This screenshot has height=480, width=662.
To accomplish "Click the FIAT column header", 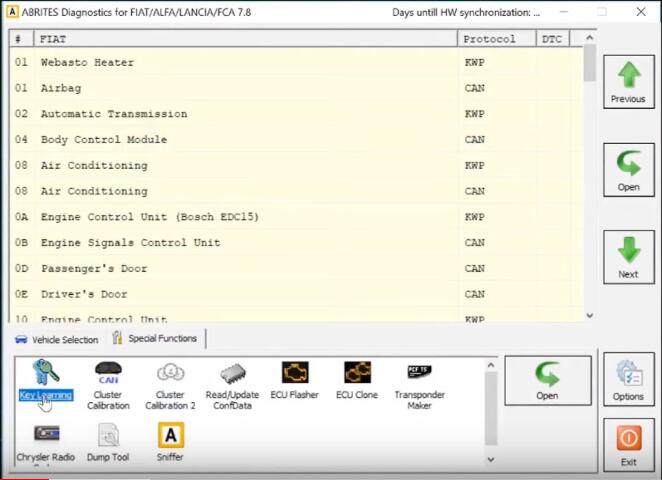I will 245,39.
